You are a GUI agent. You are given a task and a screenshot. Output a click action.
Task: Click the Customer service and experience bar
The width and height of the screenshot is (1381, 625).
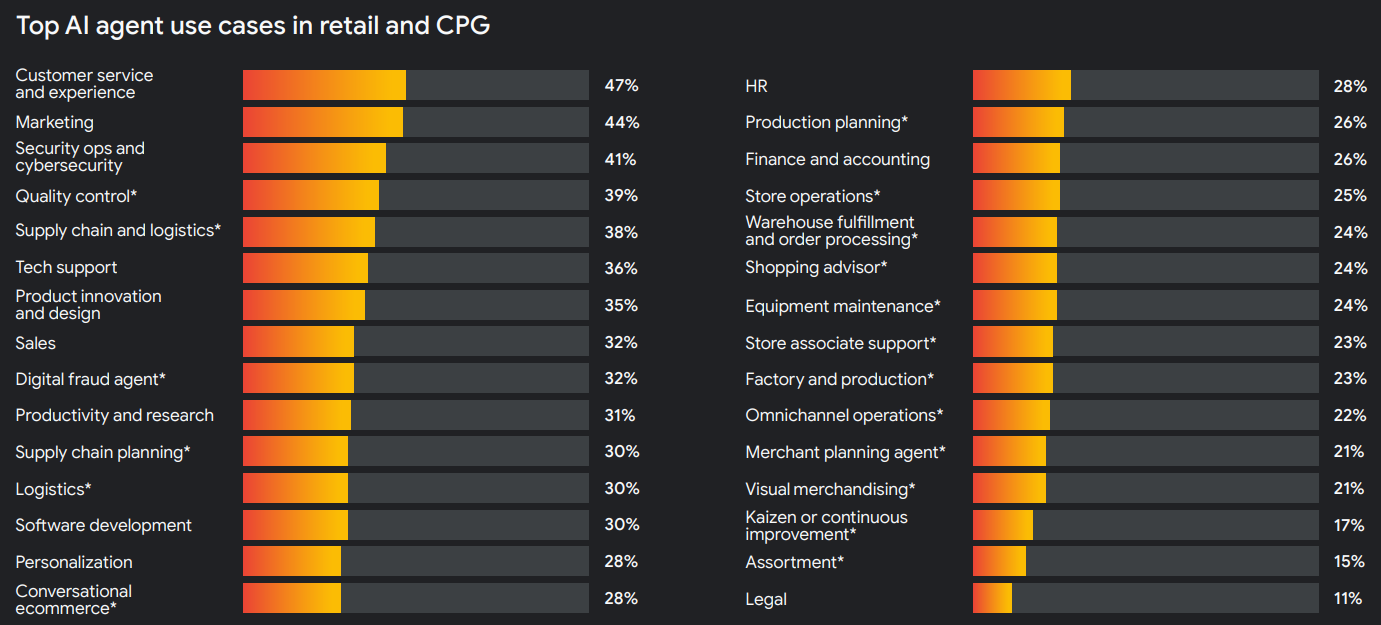point(415,85)
